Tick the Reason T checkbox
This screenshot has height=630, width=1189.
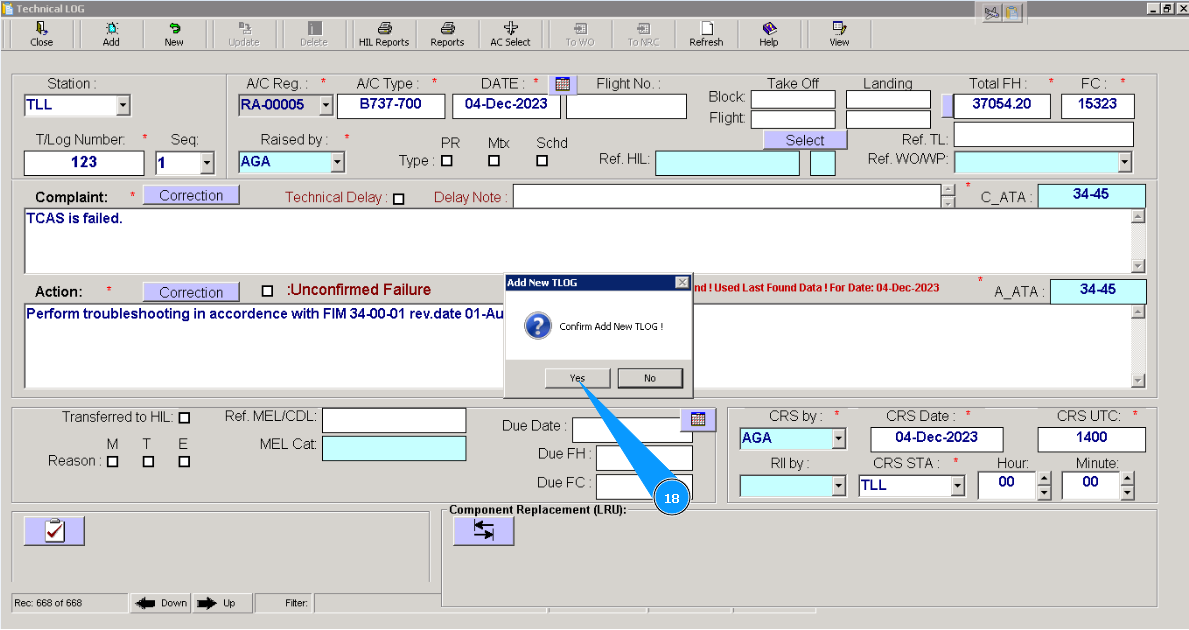(x=149, y=461)
